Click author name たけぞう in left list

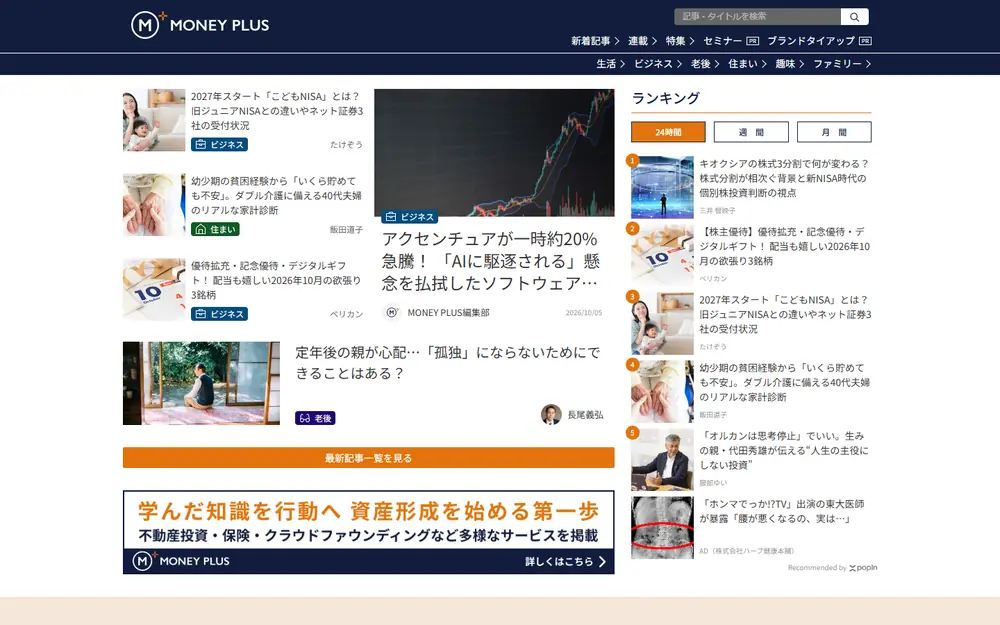(346, 145)
